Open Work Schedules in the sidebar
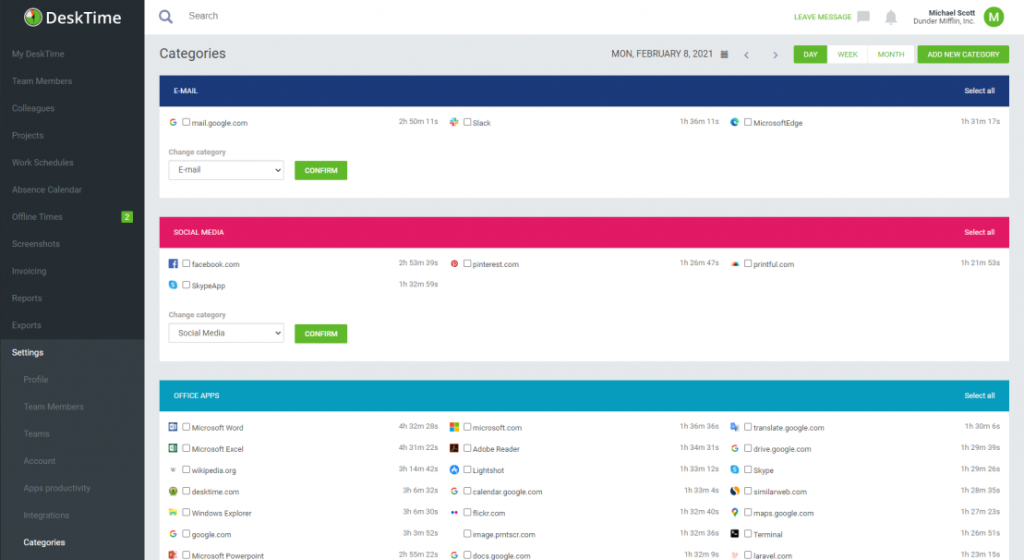The height and width of the screenshot is (560, 1024). 42,162
